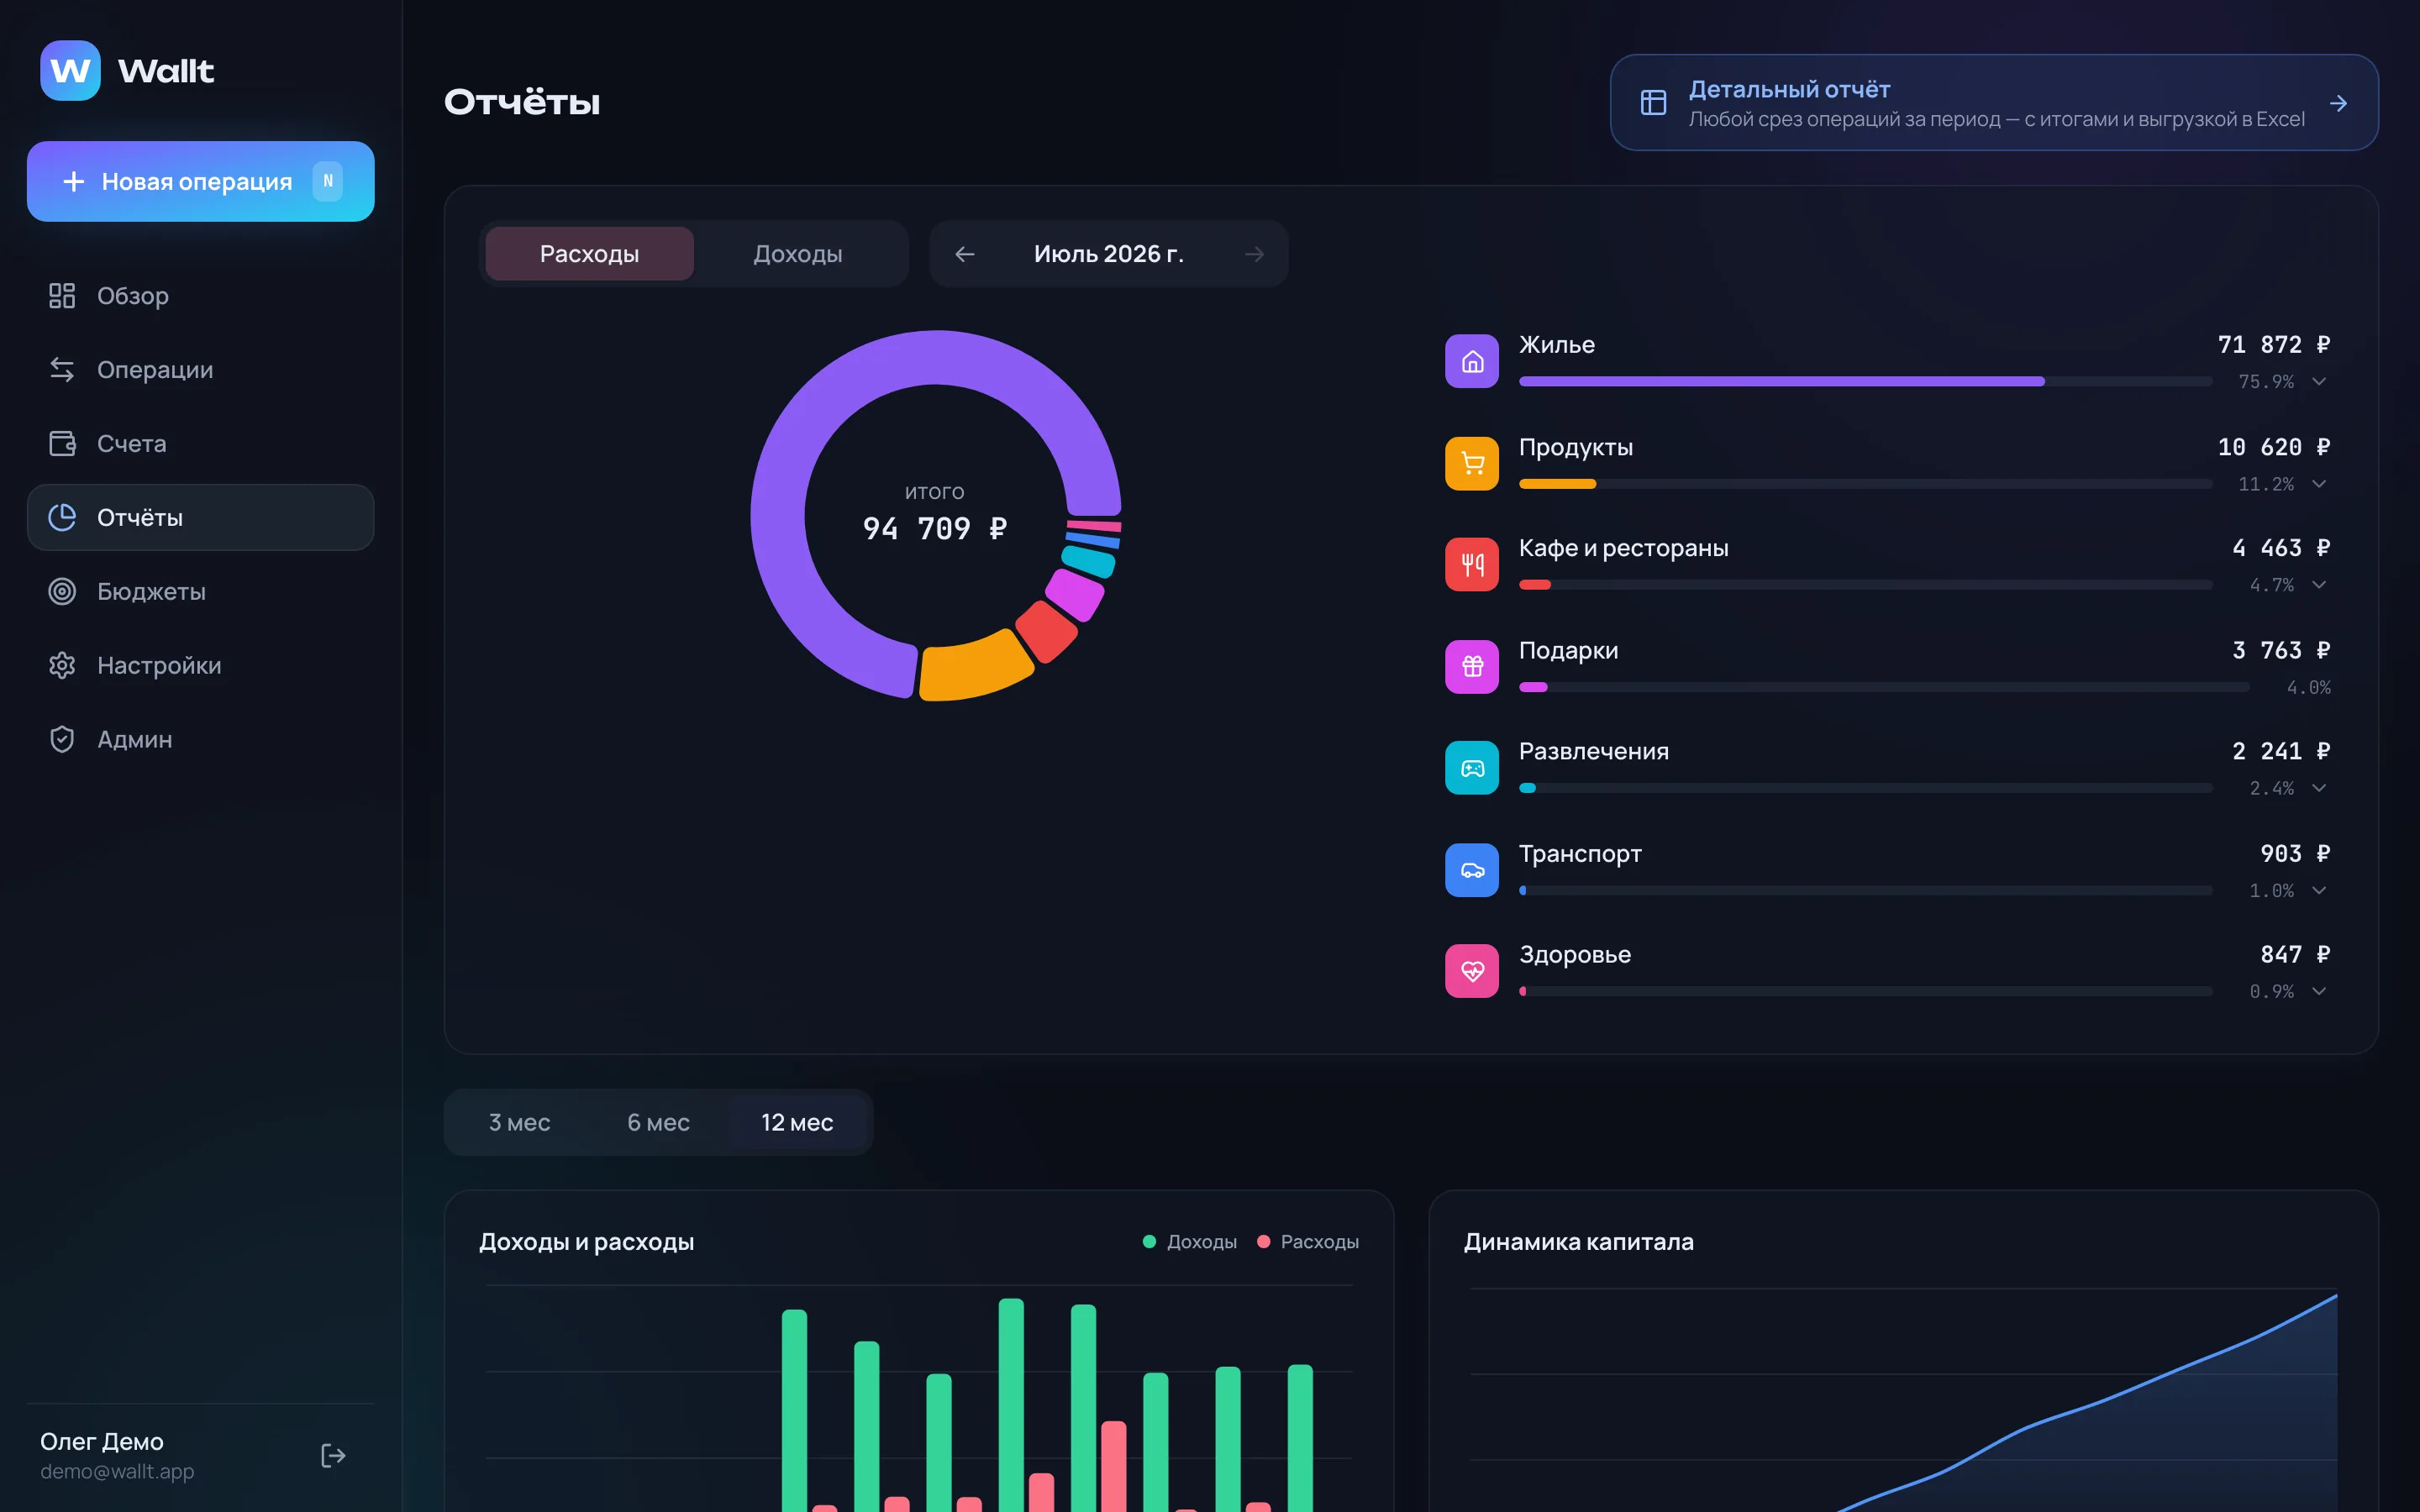Click the Админ shield icon
This screenshot has width=2420, height=1512.
coord(62,740)
